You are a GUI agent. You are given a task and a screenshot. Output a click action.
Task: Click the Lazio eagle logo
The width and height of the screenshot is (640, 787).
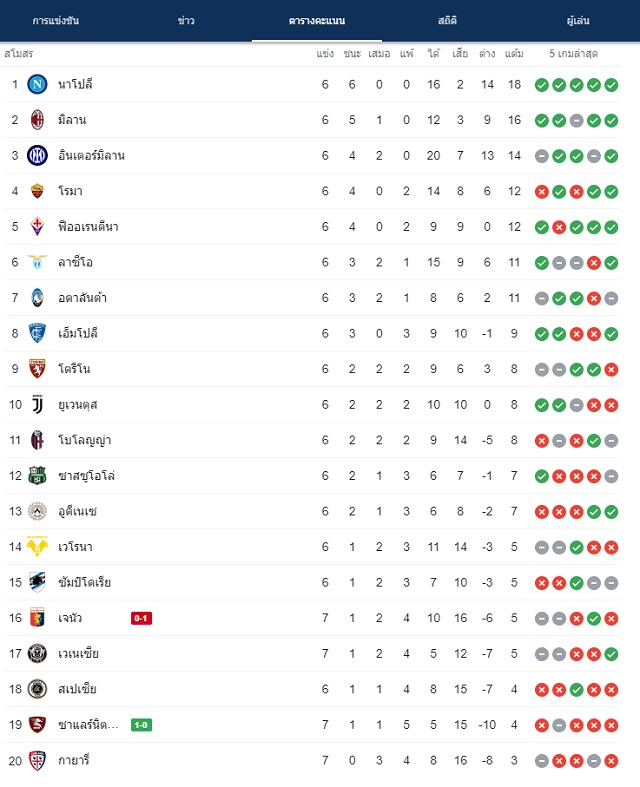click(x=37, y=262)
